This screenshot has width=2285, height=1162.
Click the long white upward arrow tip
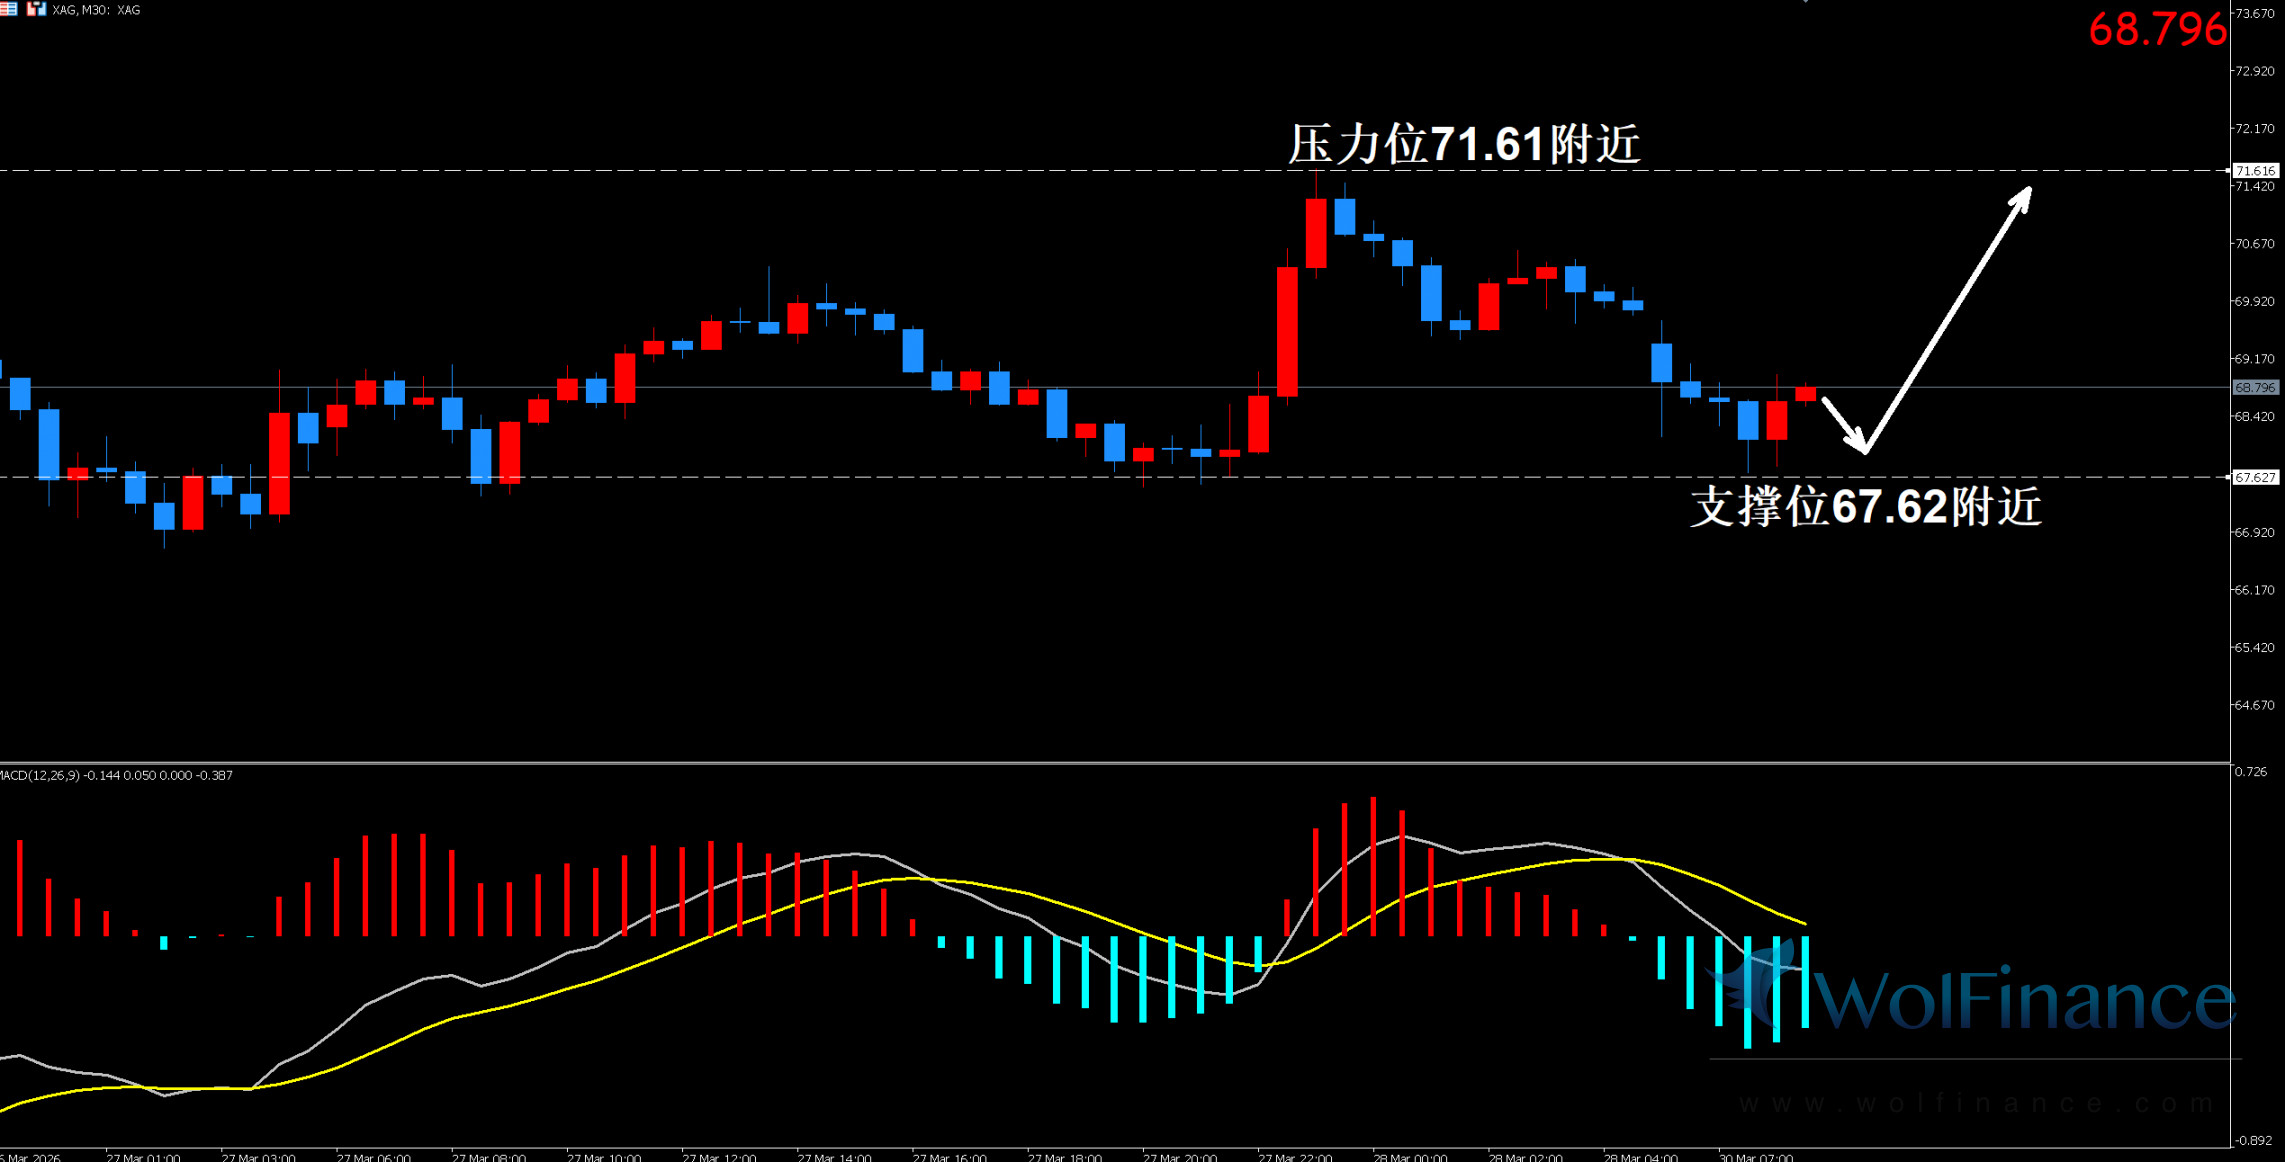tap(2027, 192)
